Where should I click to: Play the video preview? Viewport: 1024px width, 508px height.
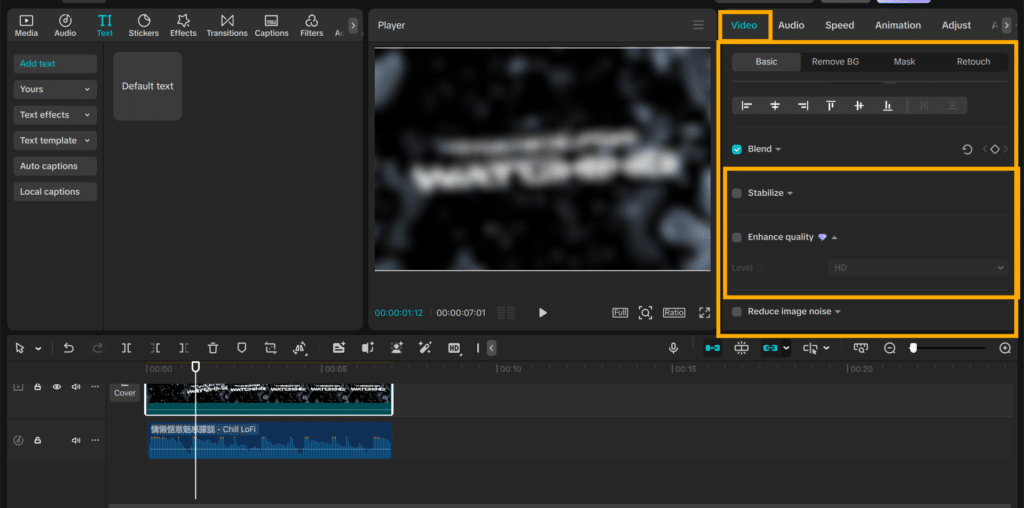(543, 313)
